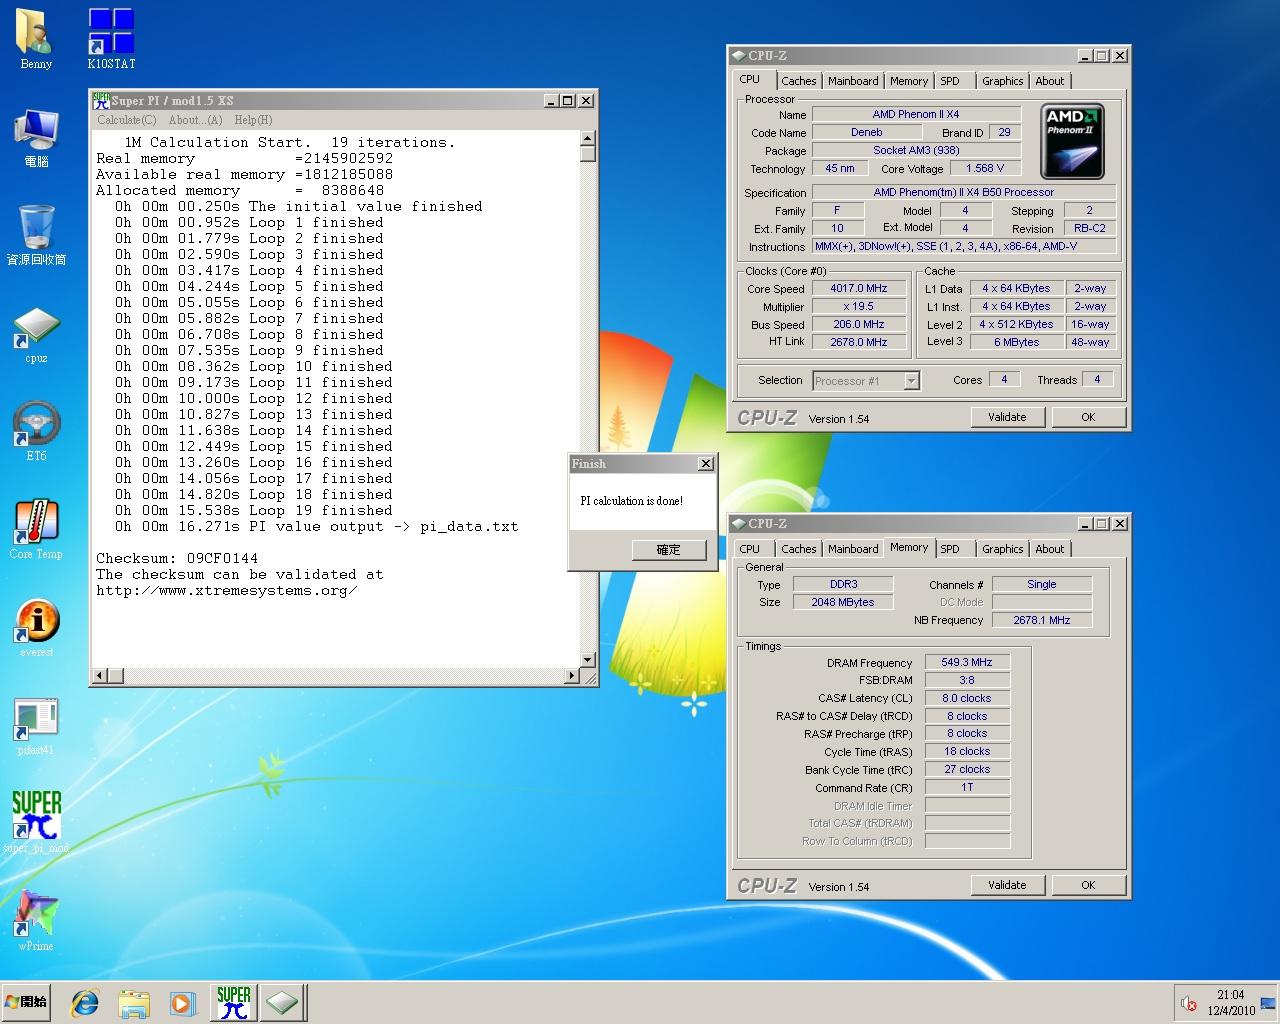The width and height of the screenshot is (1280, 1024).
Task: Close the Finish dialog
Action: coord(705,464)
